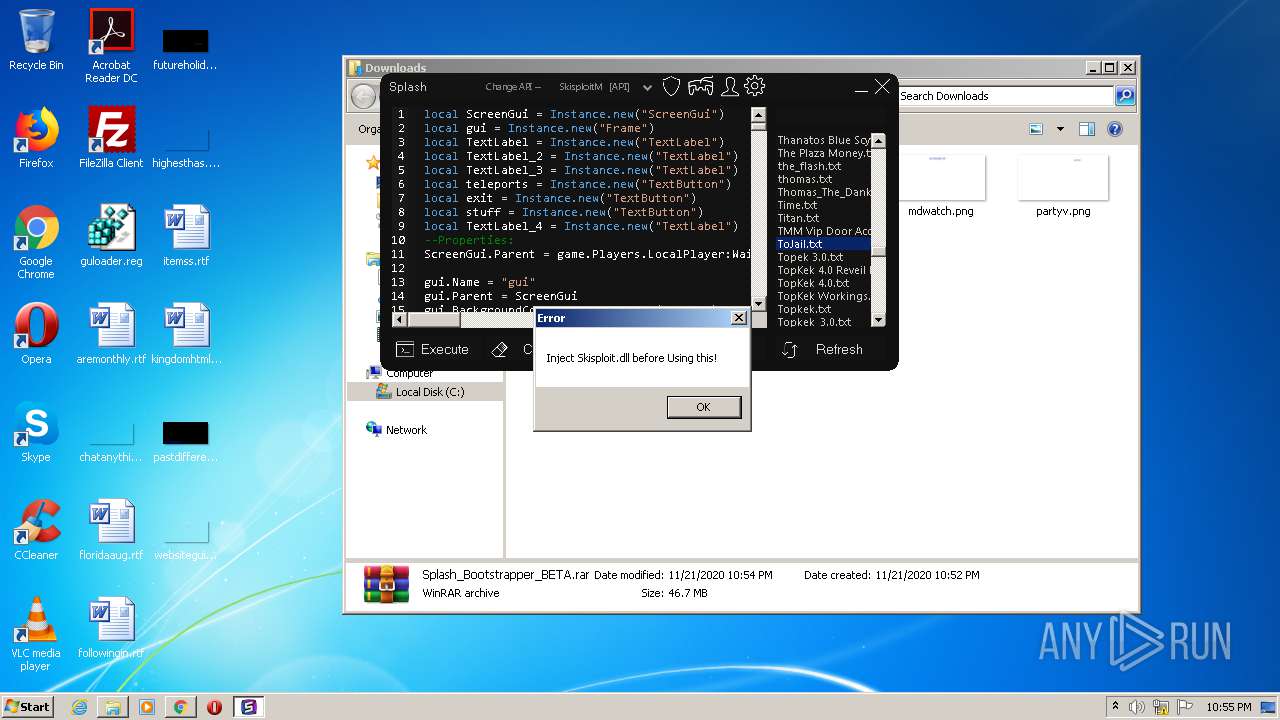Image resolution: width=1280 pixels, height=720 pixels.
Task: Select Topkek.txt in script list
Action: click(x=824, y=309)
